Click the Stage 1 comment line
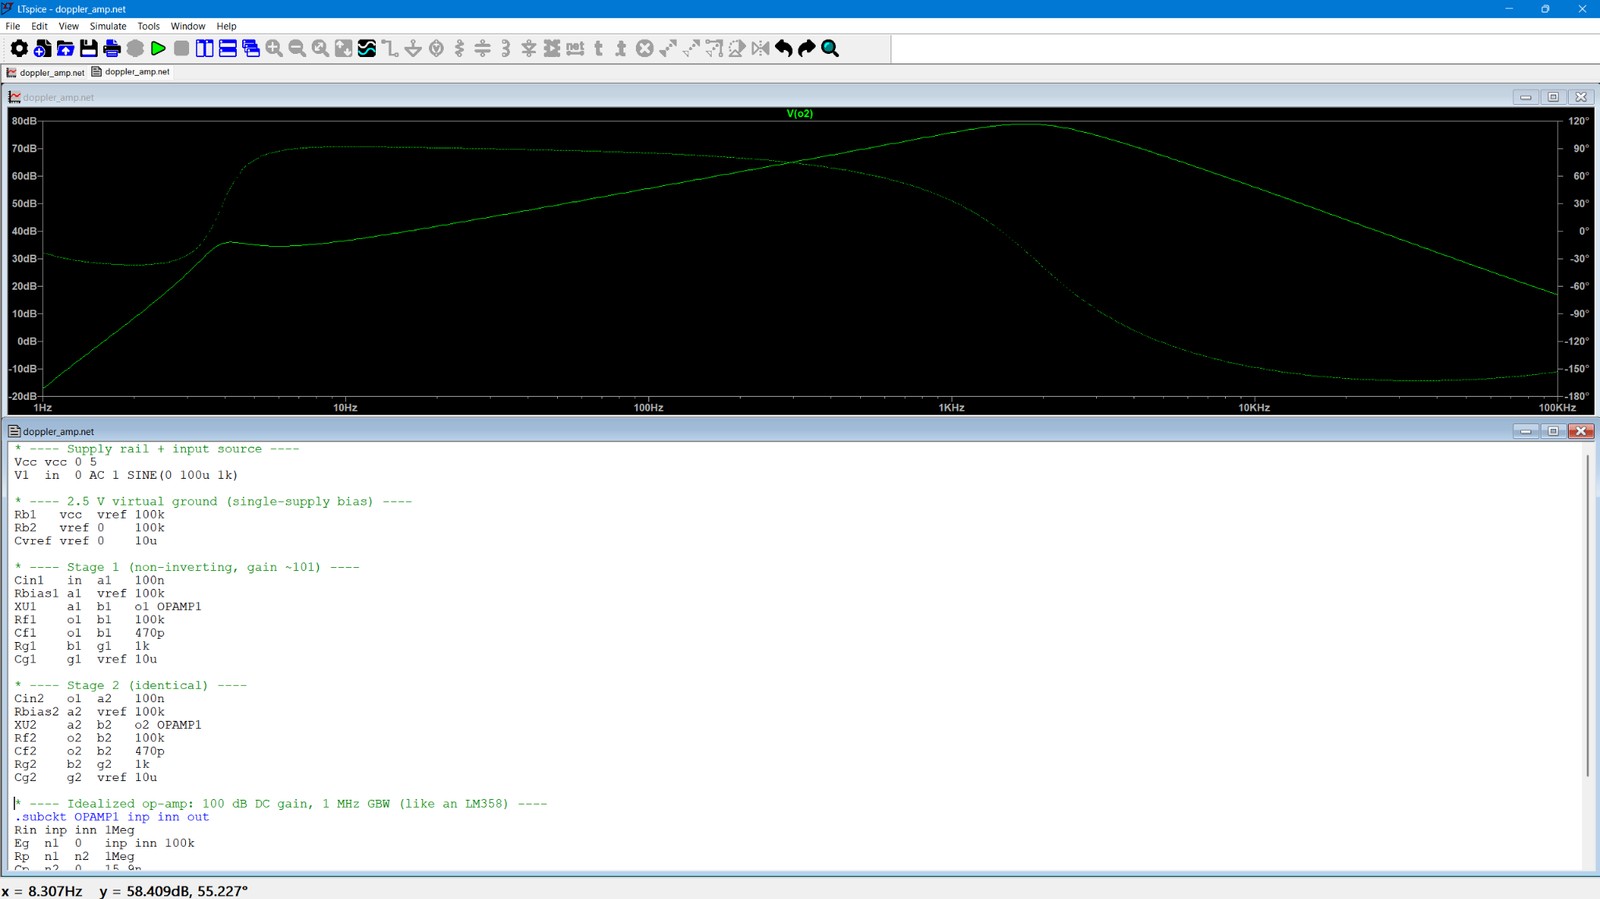 [x=187, y=567]
